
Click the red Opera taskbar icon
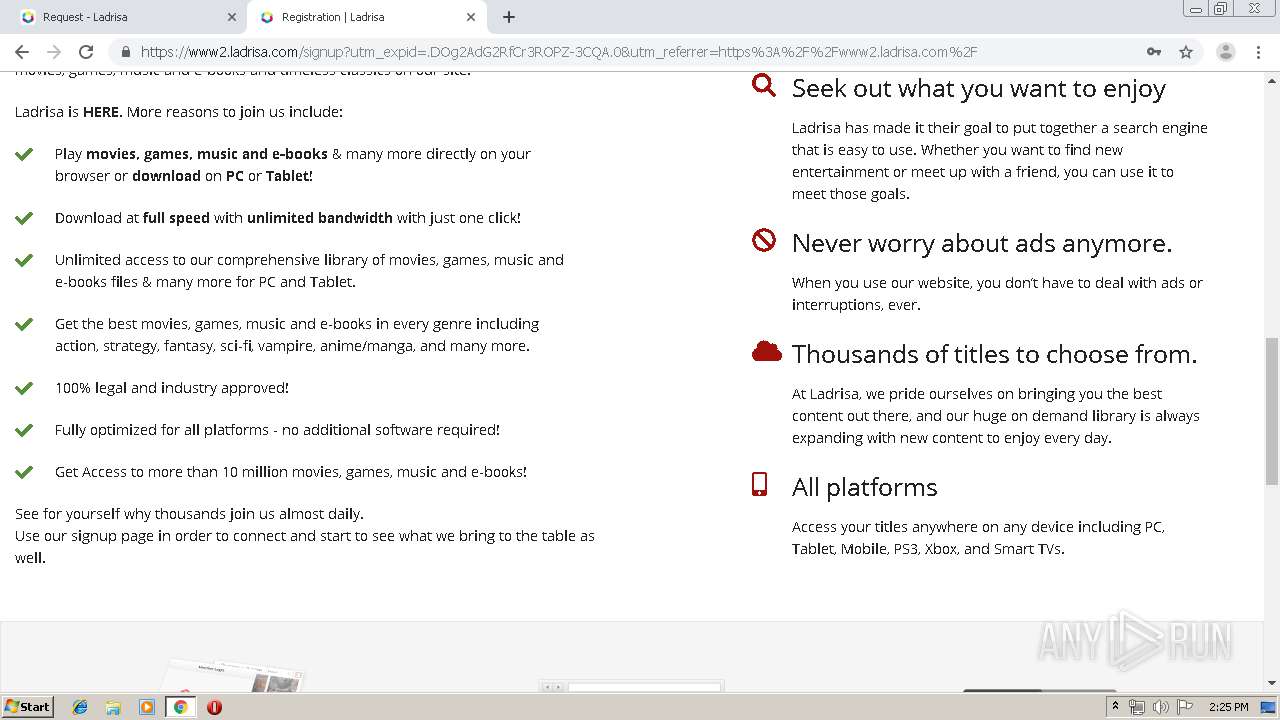(214, 707)
